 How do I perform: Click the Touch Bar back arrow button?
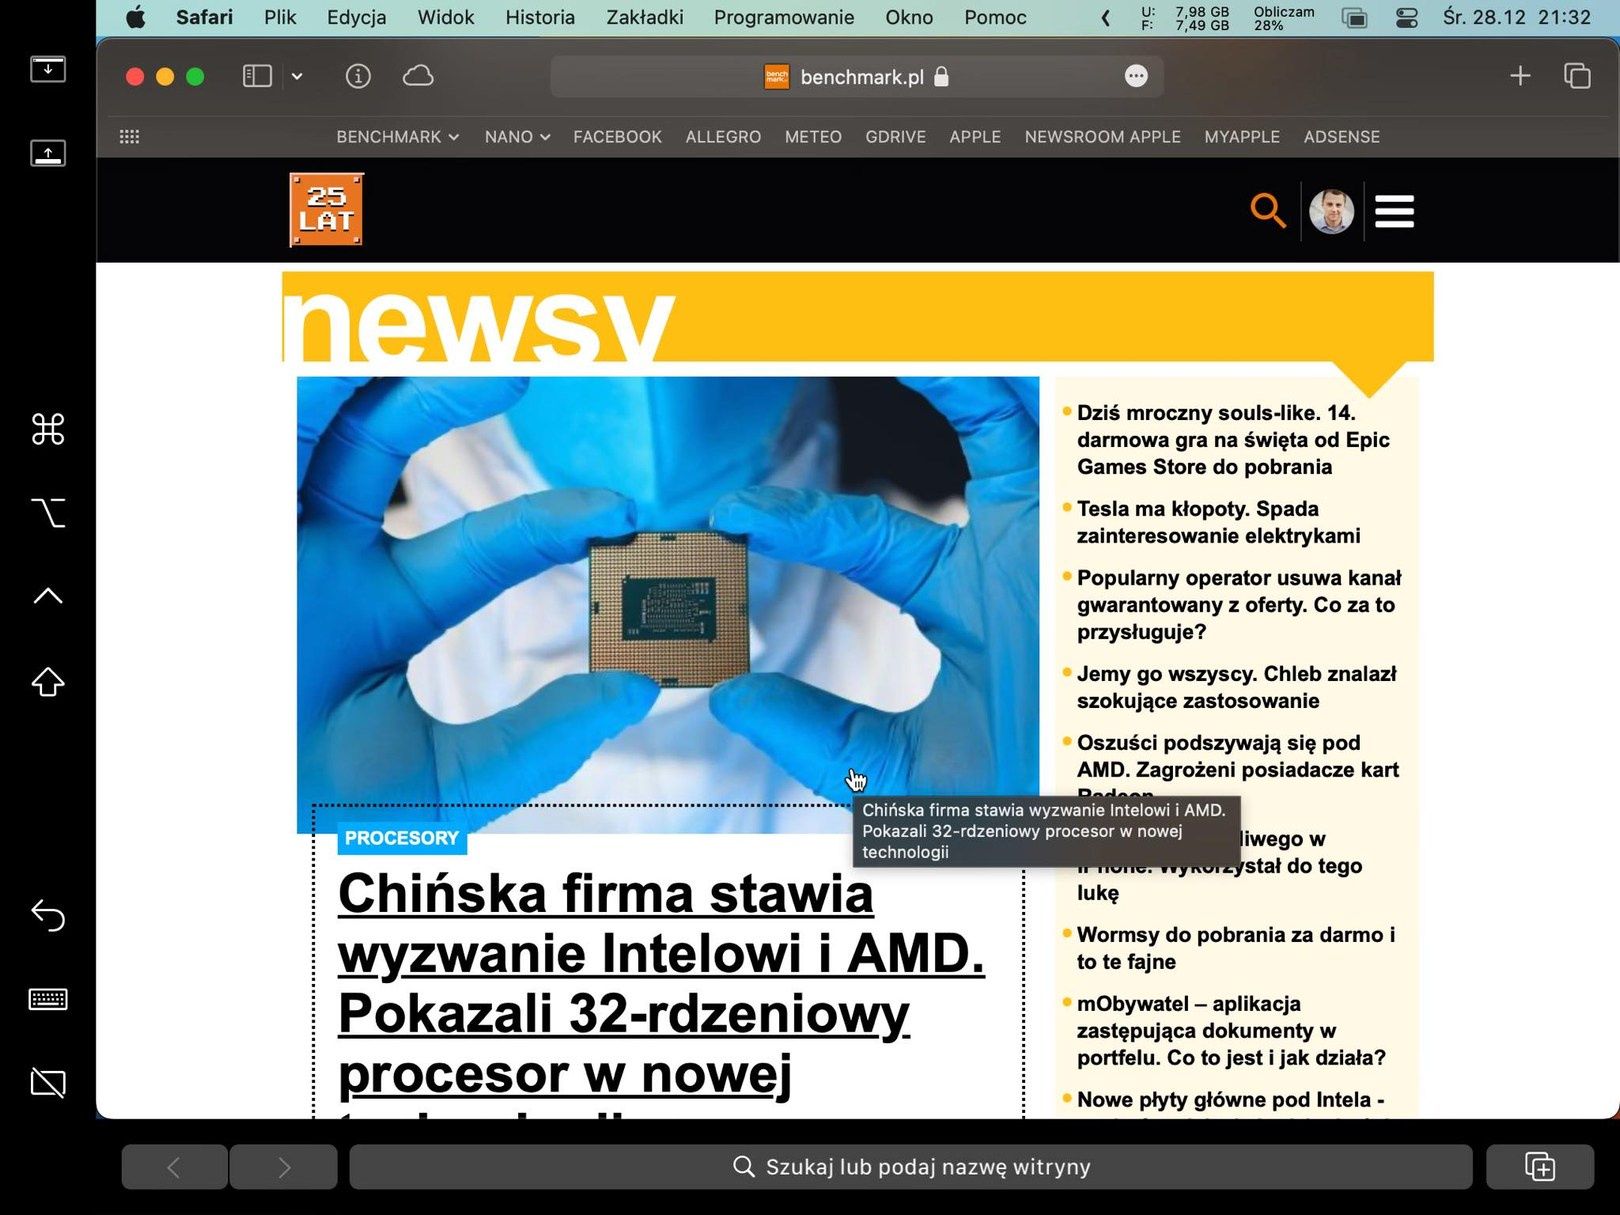click(x=174, y=1167)
